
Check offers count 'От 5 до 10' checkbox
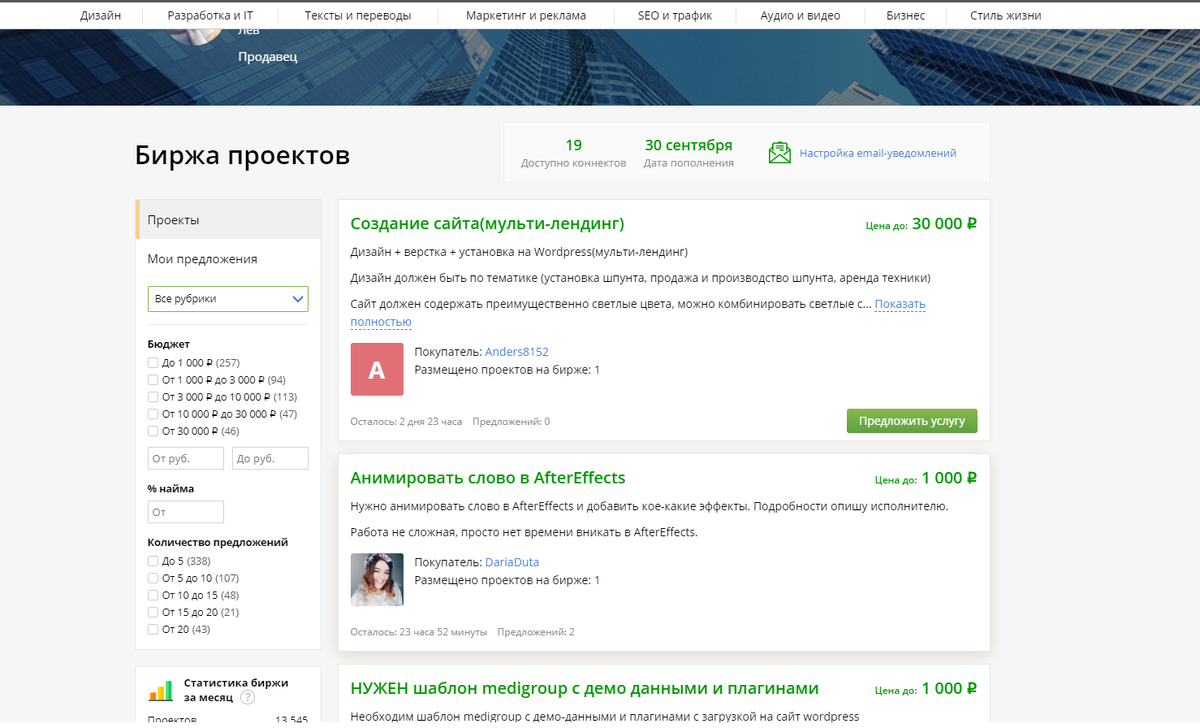coord(153,578)
